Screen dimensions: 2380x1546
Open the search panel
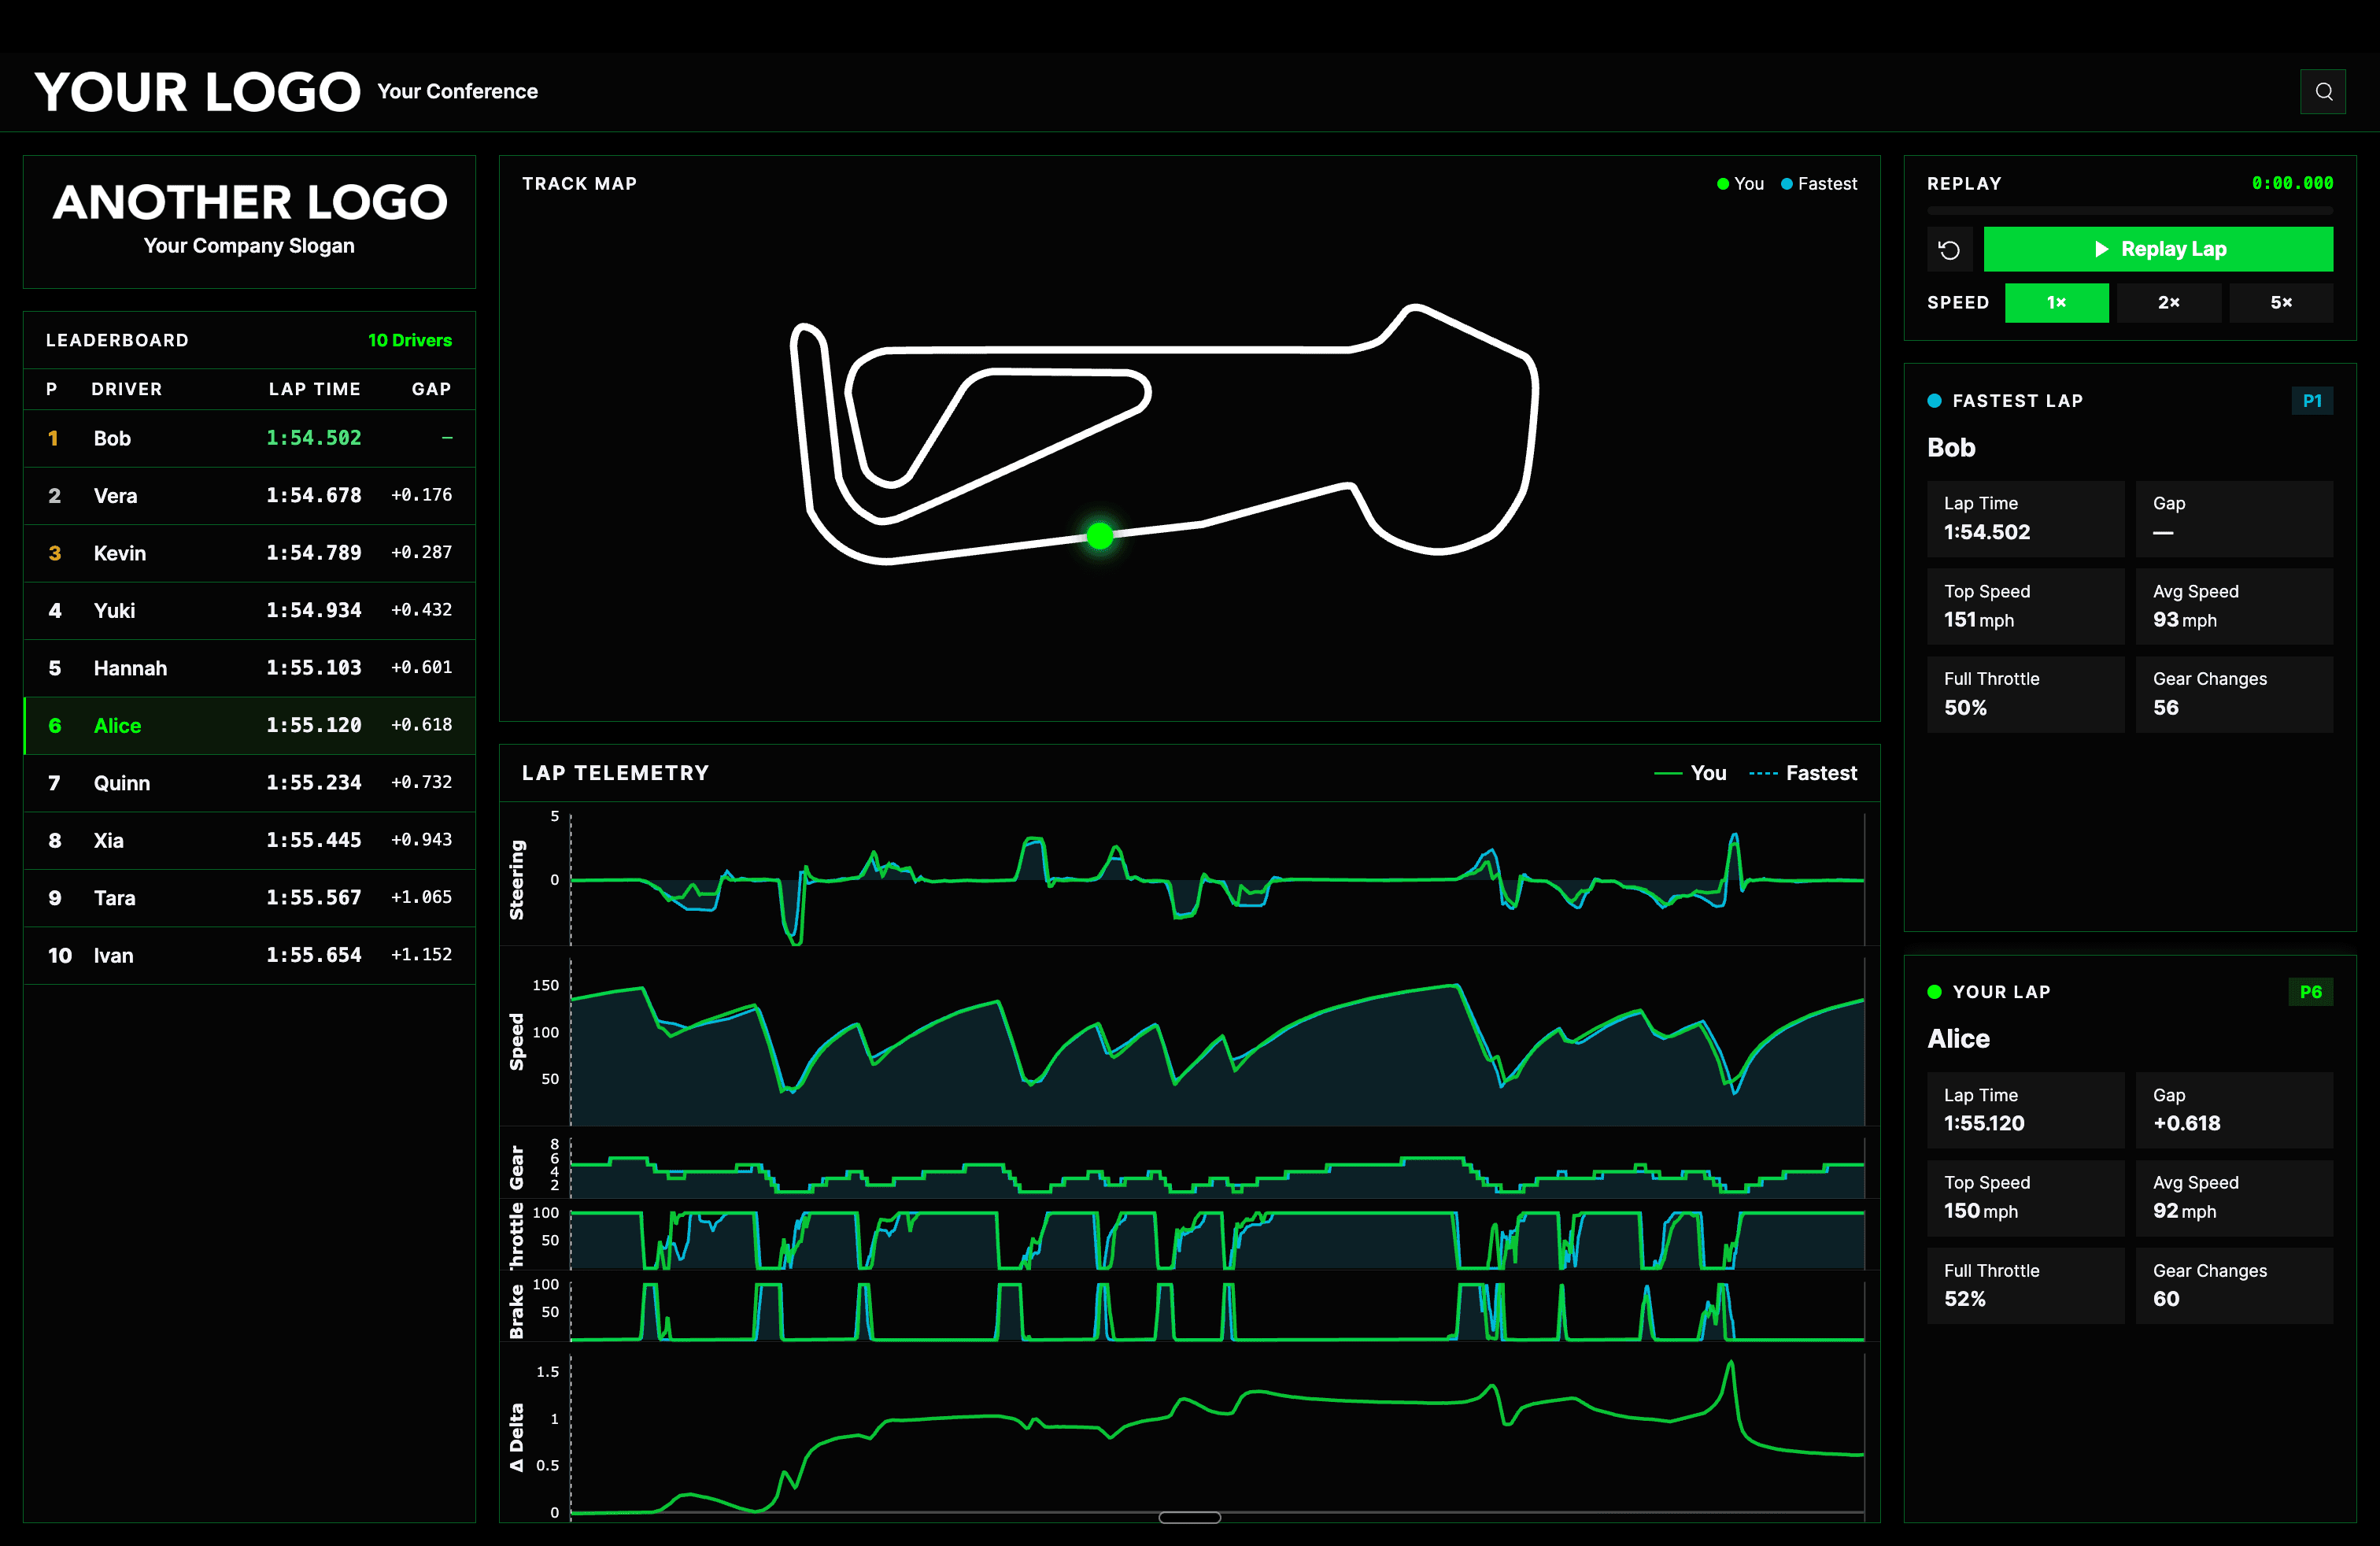click(x=2324, y=91)
